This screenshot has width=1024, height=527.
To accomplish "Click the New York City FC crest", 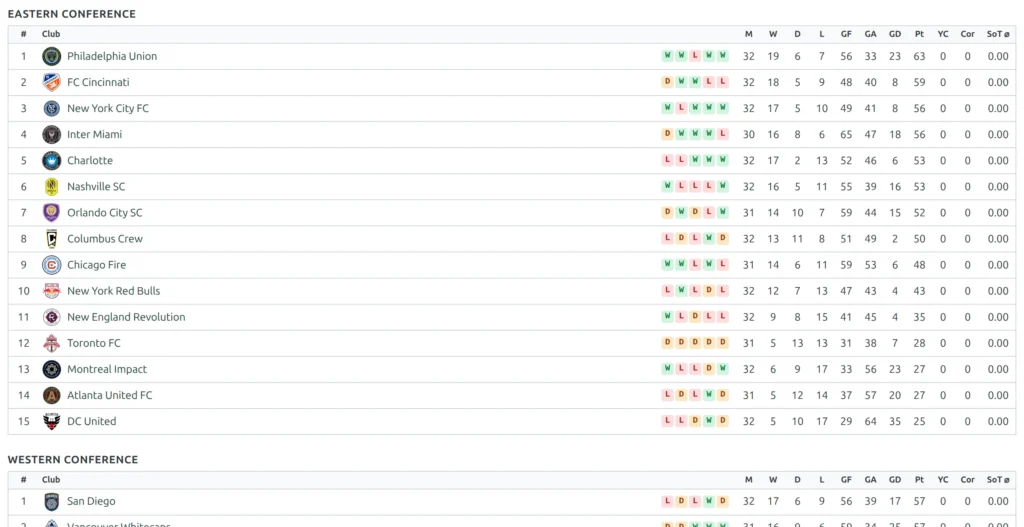I will pyautogui.click(x=52, y=108).
